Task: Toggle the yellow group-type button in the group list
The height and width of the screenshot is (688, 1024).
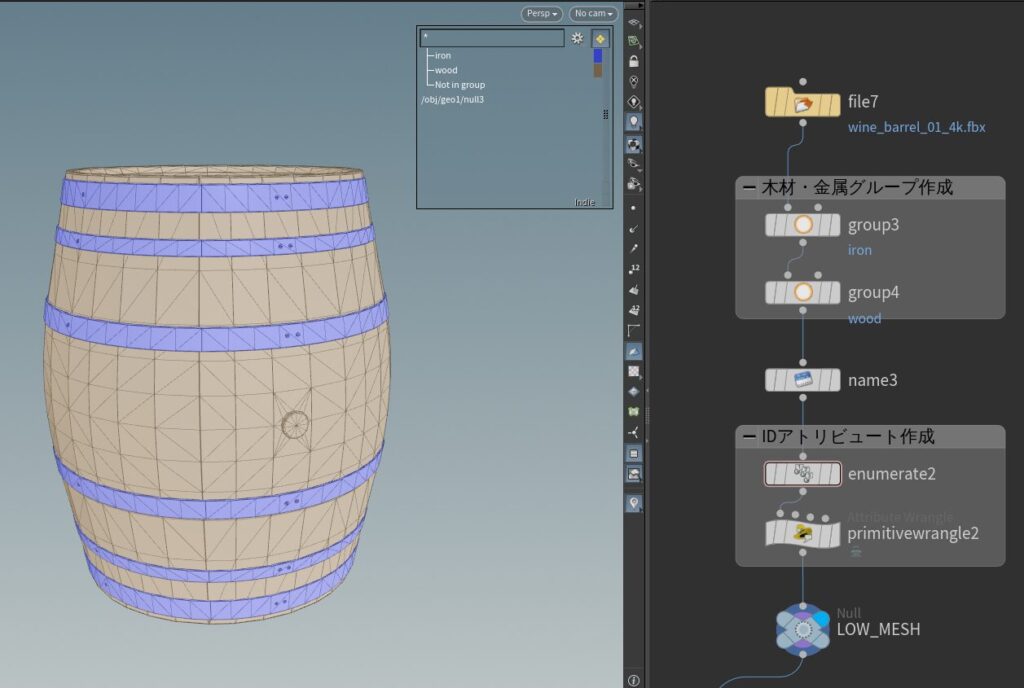Action: (x=600, y=38)
